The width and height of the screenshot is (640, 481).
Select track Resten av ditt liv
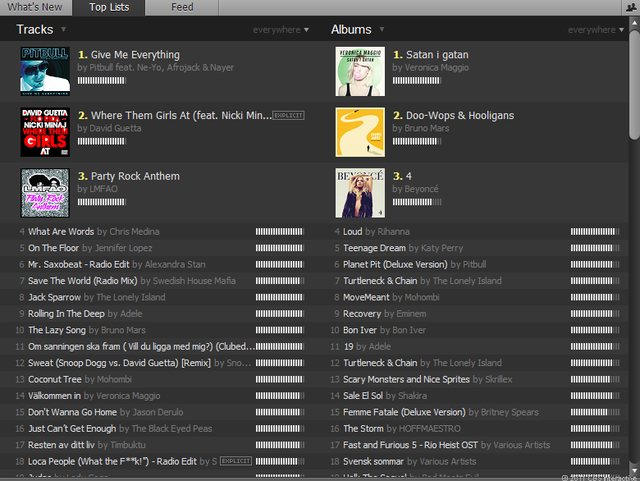[x=61, y=445]
